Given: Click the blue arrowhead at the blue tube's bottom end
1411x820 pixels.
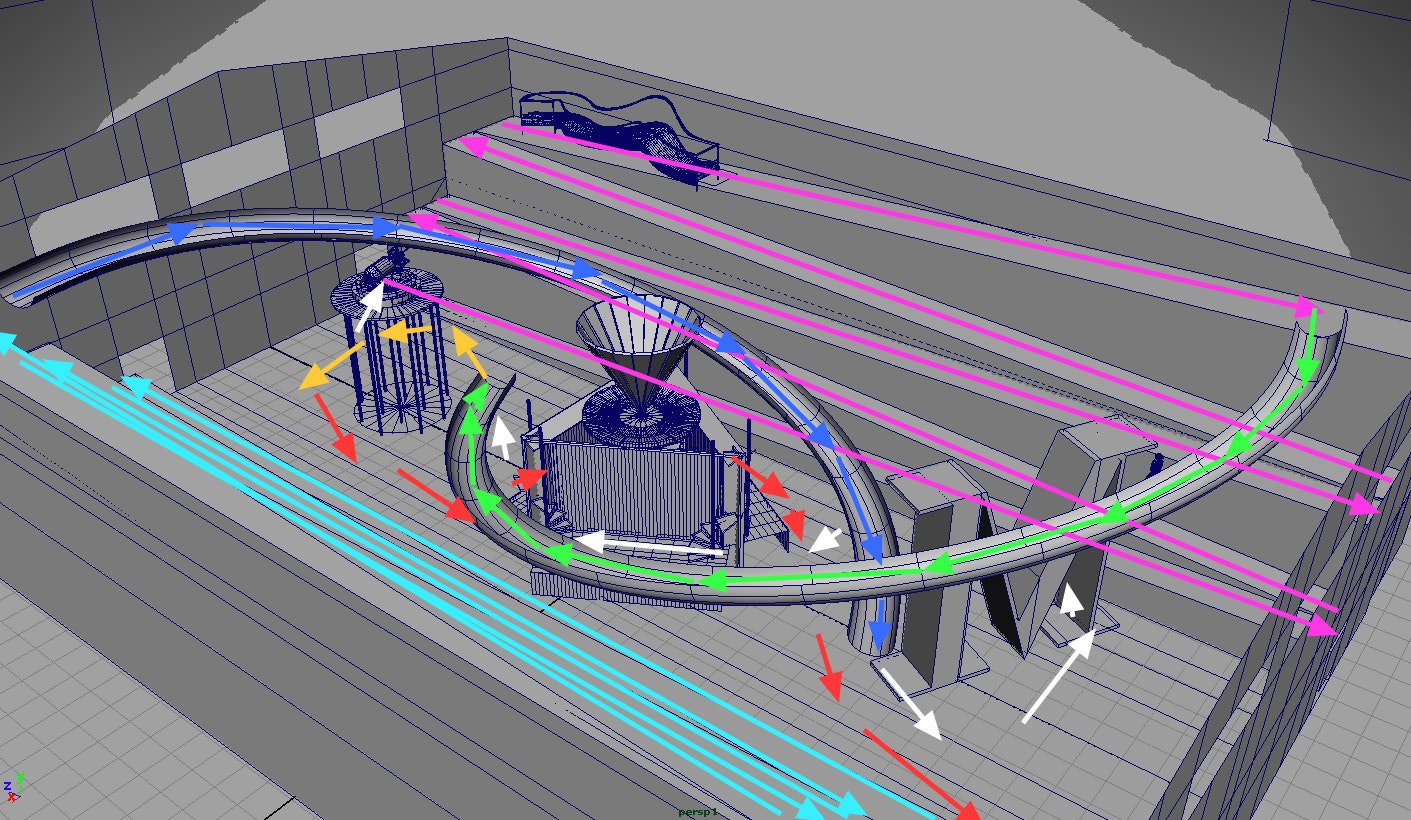Looking at the screenshot, I should [879, 634].
